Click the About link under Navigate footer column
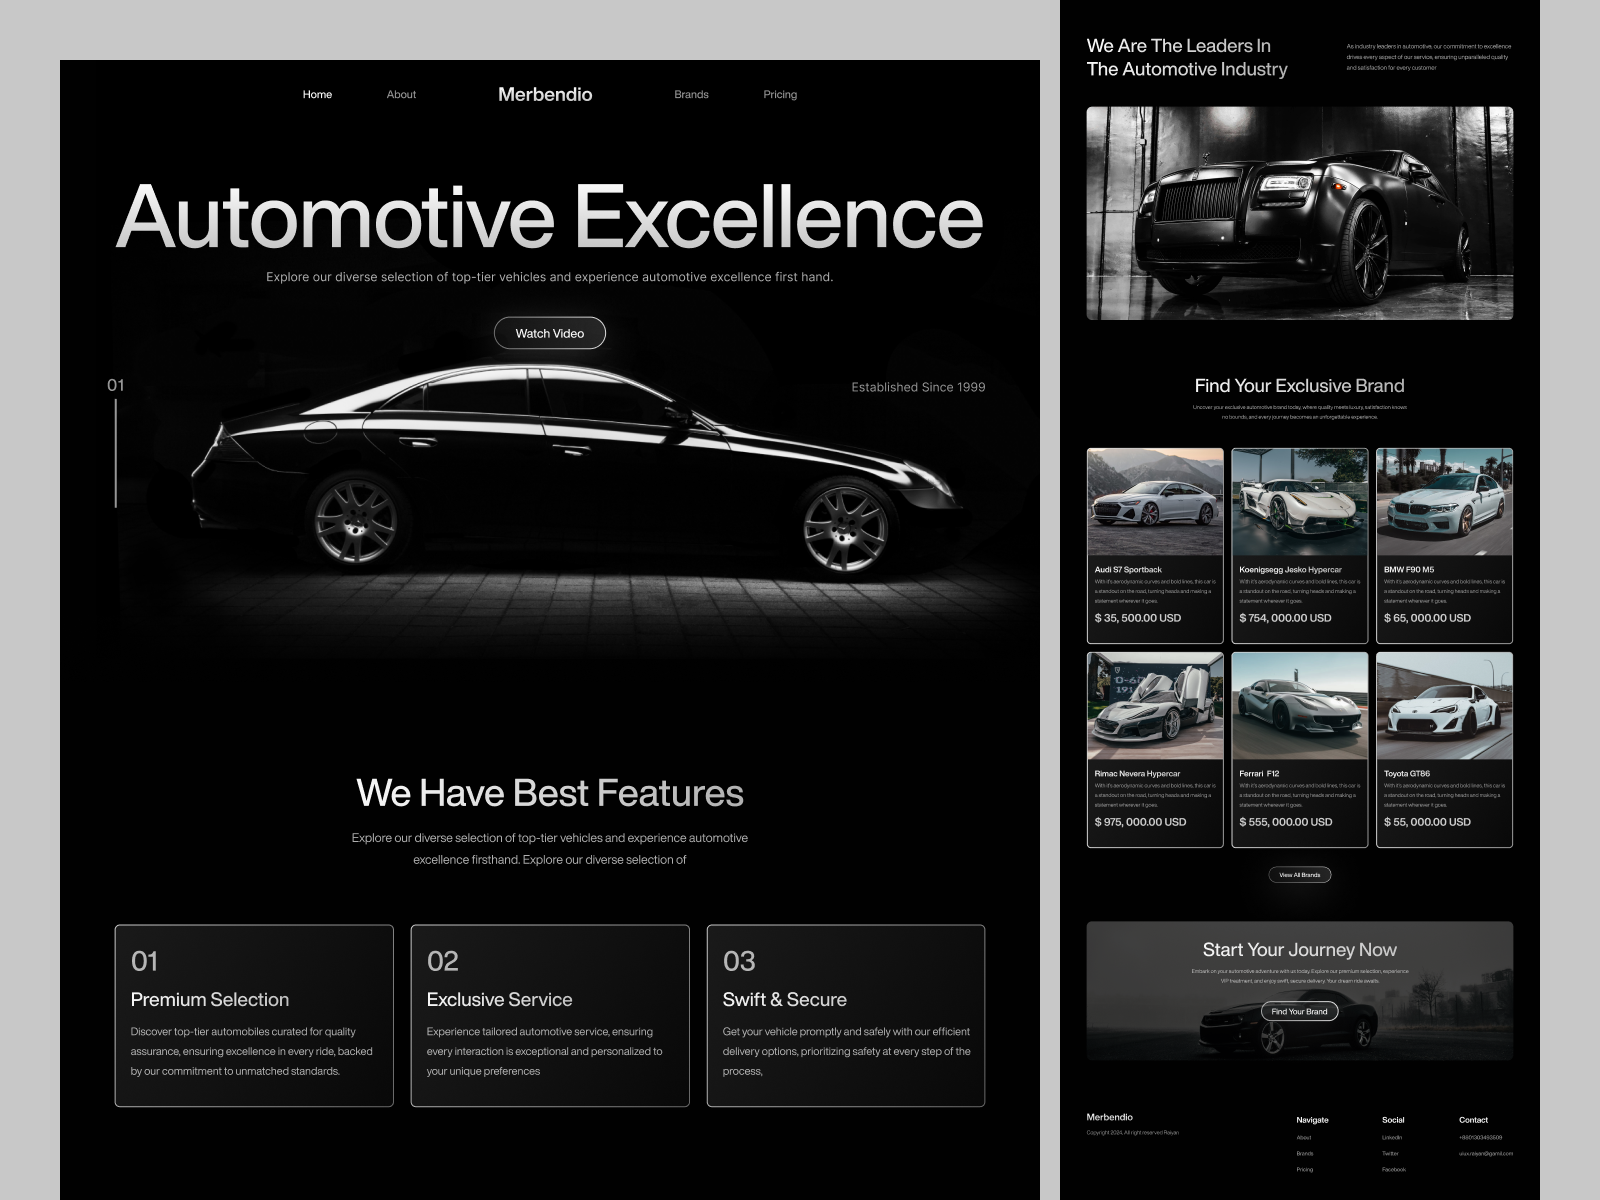Screen dimensions: 1600x1200 tap(1303, 1138)
